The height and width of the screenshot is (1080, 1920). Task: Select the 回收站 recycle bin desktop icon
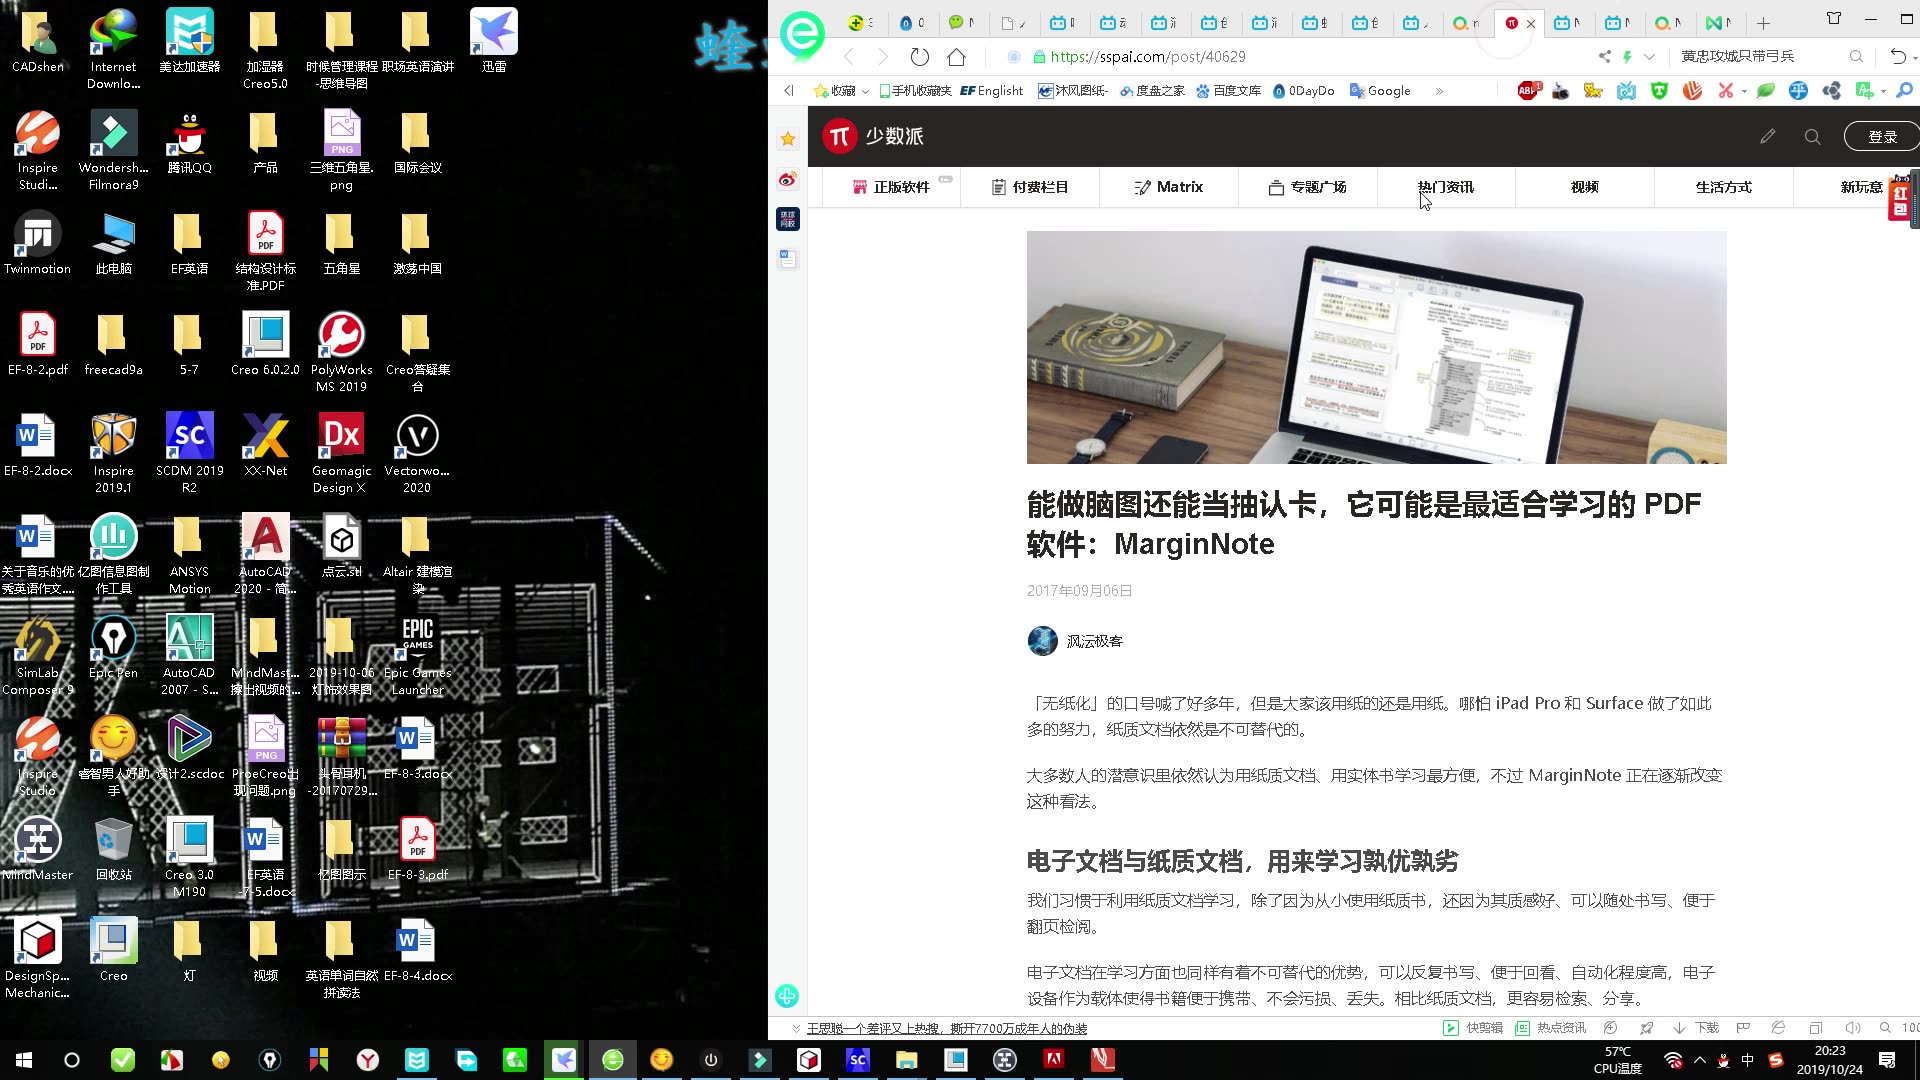pos(113,848)
